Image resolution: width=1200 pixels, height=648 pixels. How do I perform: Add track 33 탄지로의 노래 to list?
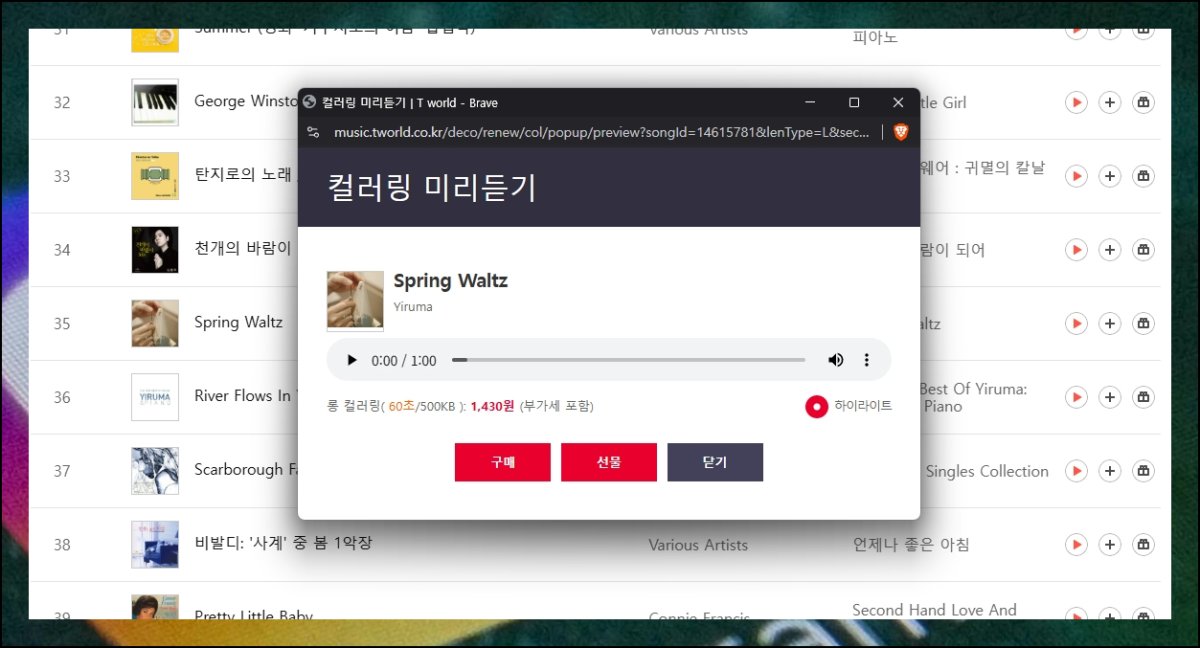point(1109,176)
